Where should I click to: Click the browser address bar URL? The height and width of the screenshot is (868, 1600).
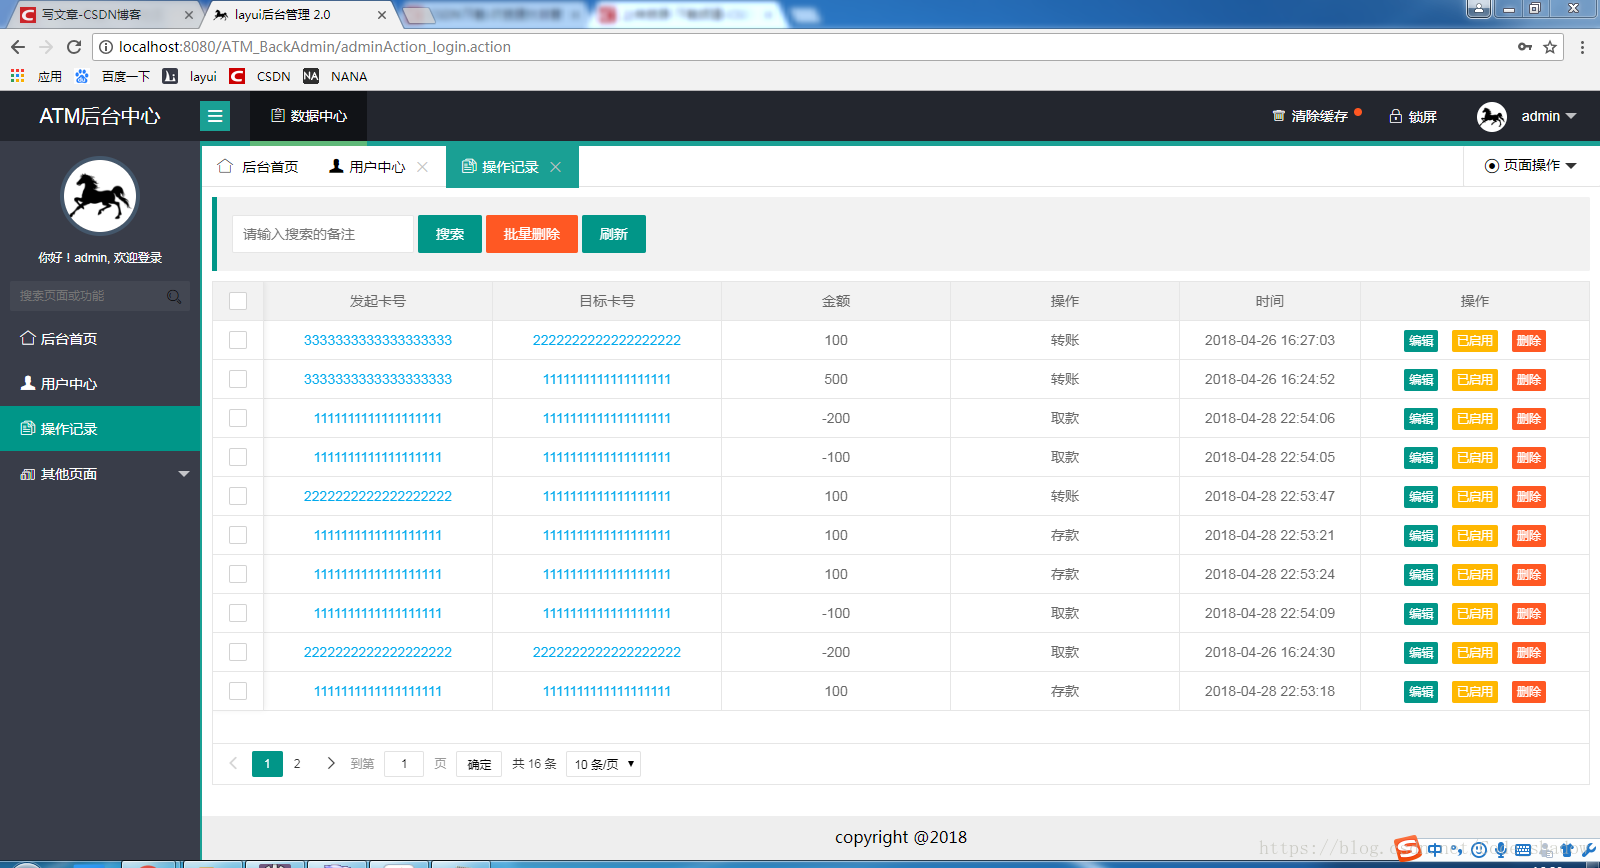tap(315, 47)
